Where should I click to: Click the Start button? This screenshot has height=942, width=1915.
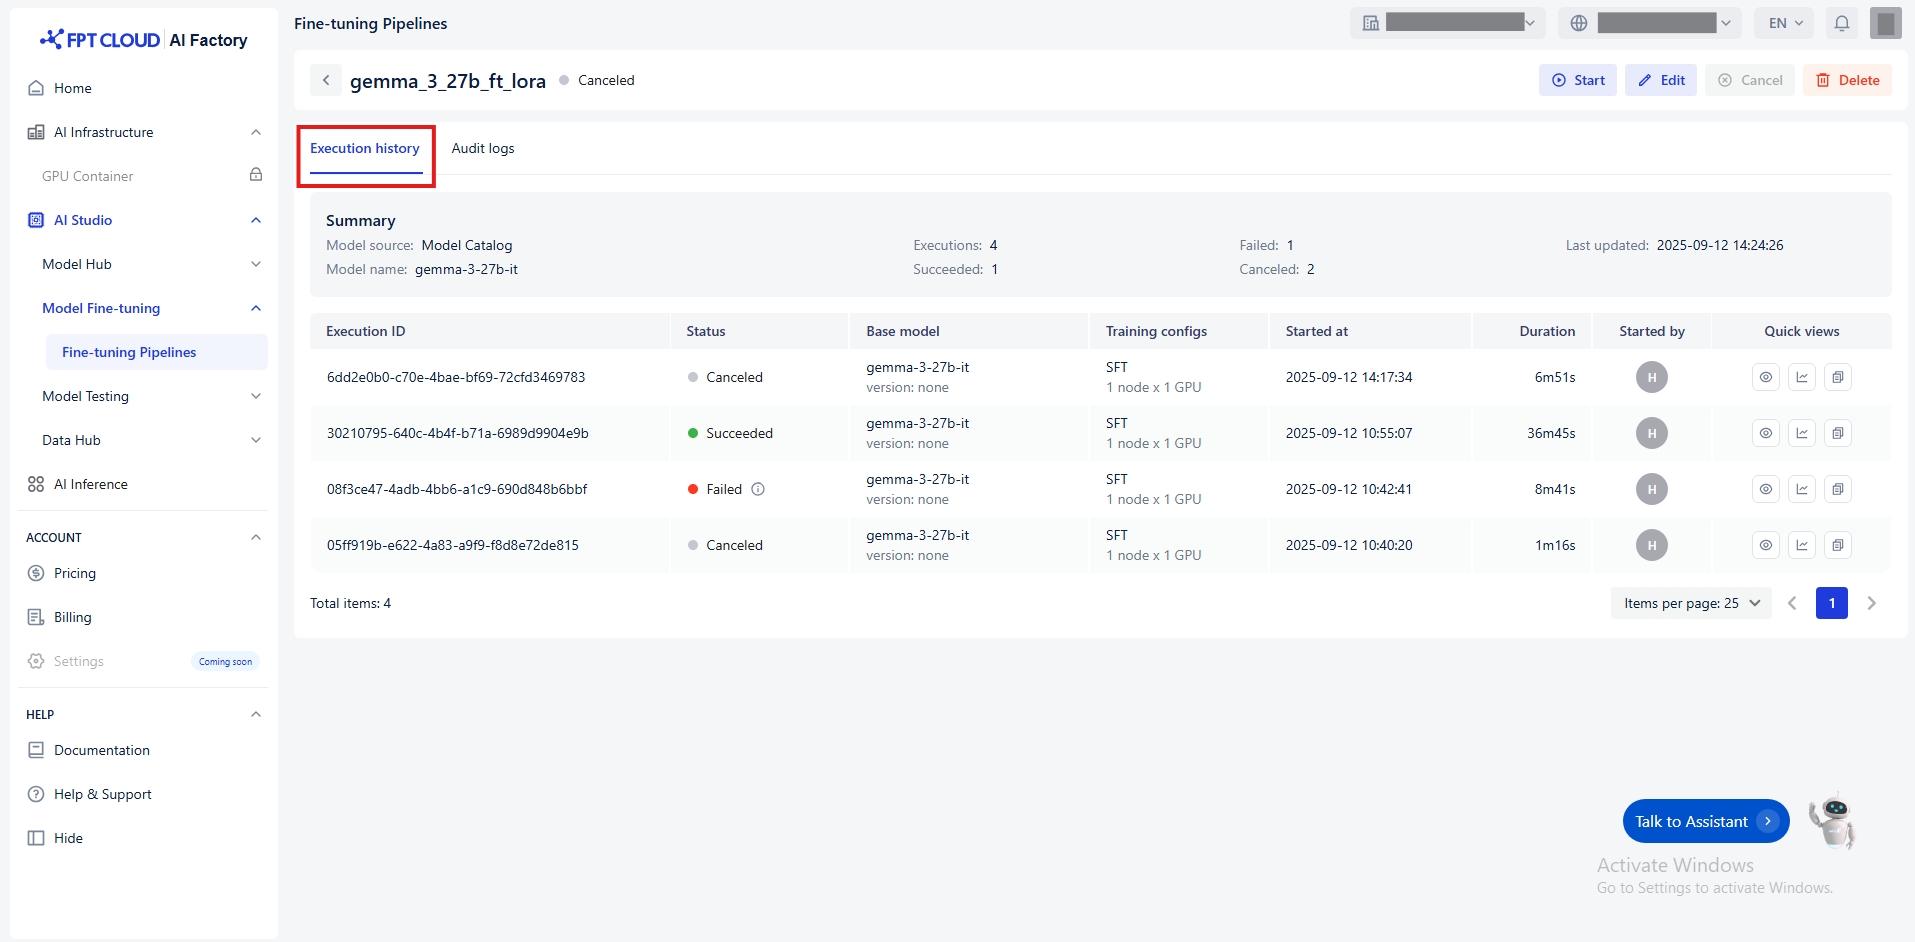(1577, 80)
